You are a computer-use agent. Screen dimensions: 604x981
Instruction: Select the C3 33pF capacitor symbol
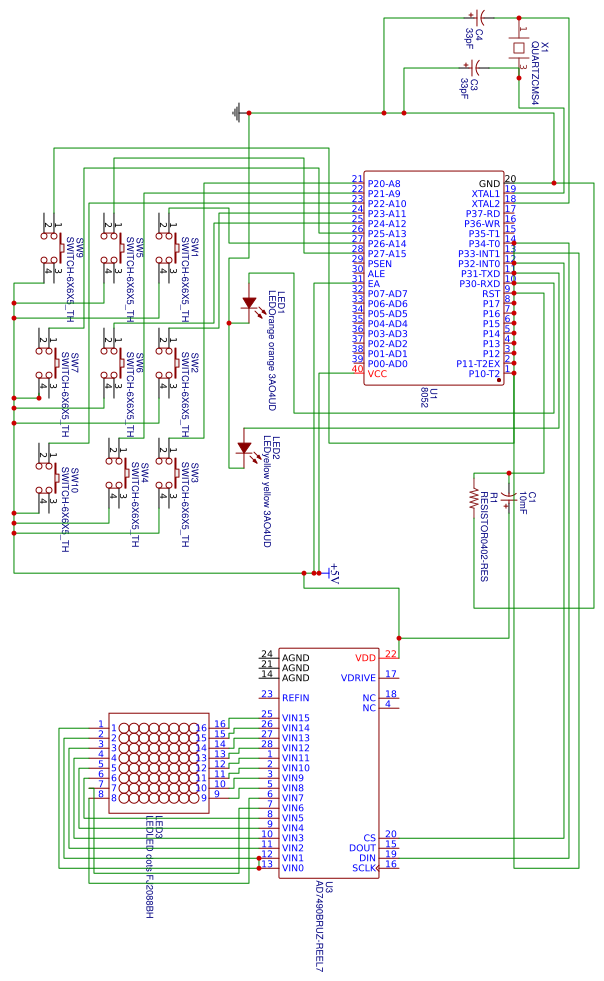tap(472, 68)
